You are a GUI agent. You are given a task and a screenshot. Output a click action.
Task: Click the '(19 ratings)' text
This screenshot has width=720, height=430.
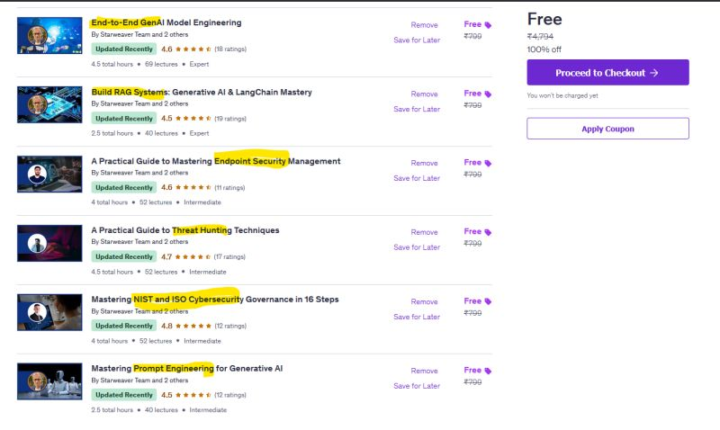[231, 119]
